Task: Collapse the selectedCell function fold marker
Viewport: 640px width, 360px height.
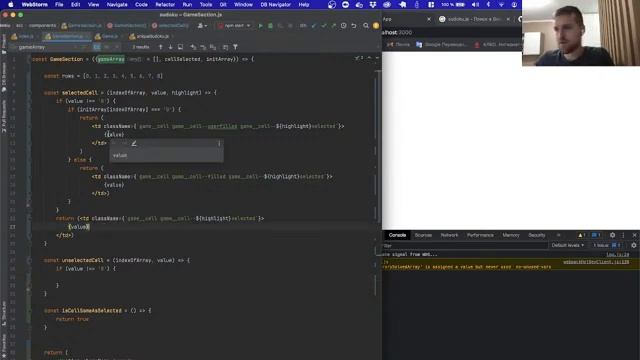Action: [29, 93]
